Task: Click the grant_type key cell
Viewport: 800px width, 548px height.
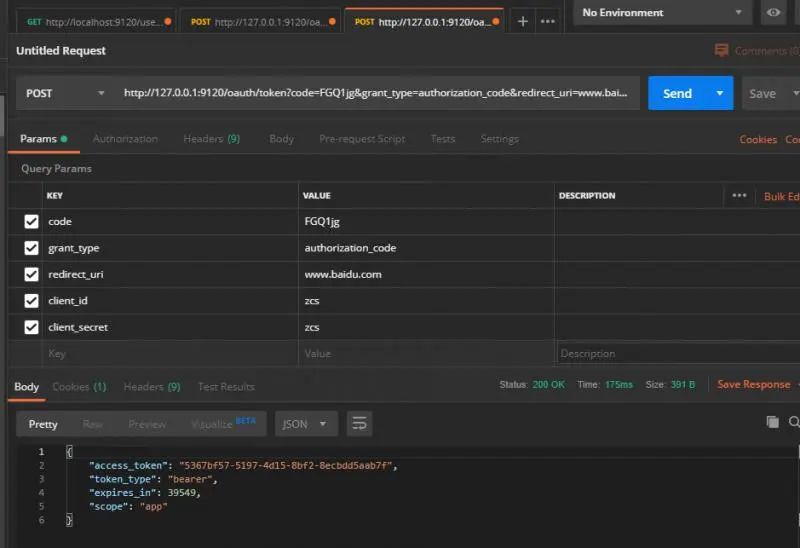Action: tap(170, 248)
